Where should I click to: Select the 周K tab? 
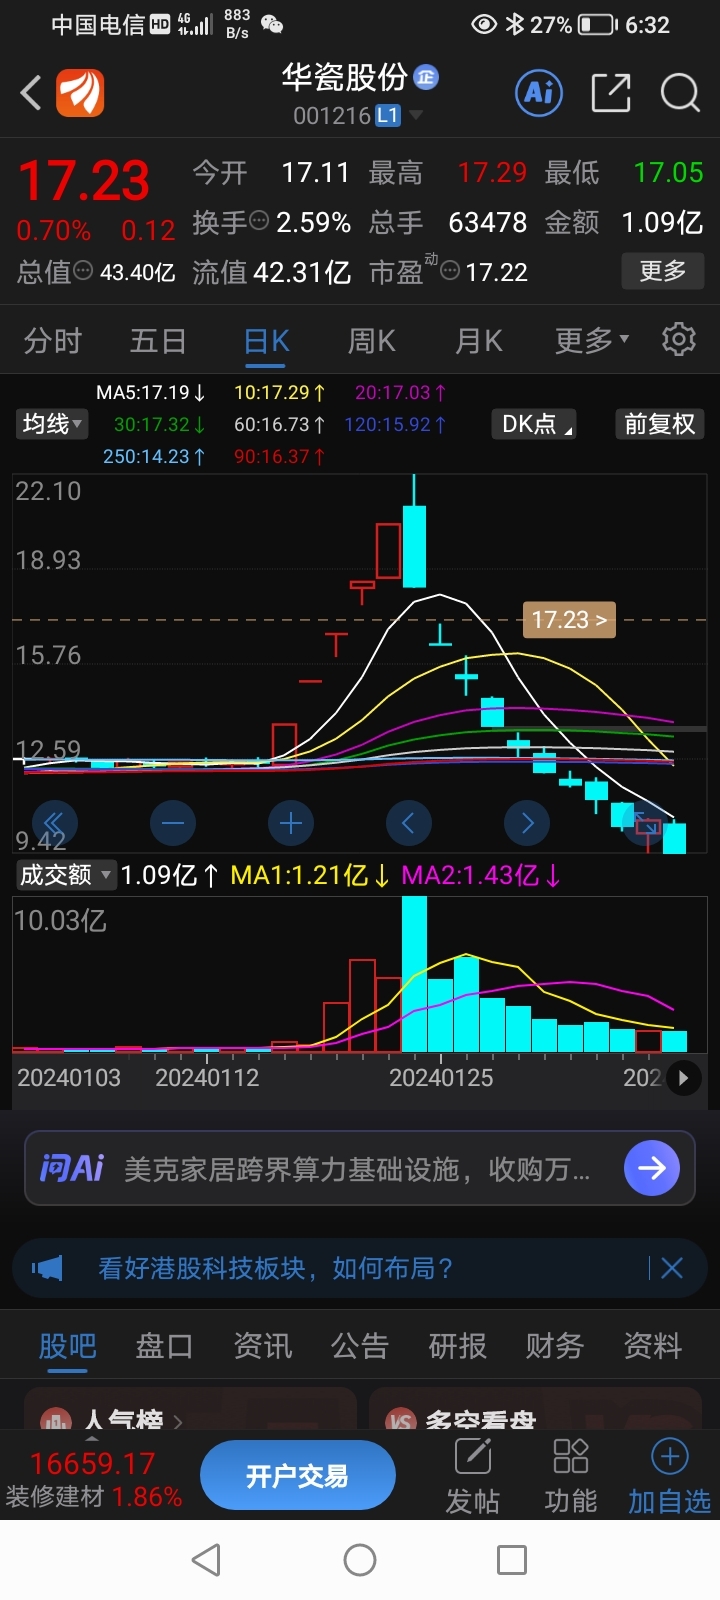click(x=372, y=341)
